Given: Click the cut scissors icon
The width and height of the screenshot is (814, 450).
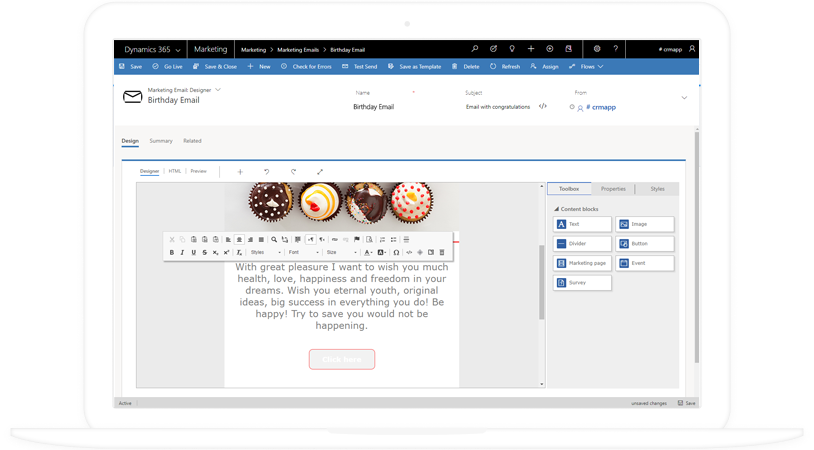Looking at the screenshot, I should coord(172,239).
